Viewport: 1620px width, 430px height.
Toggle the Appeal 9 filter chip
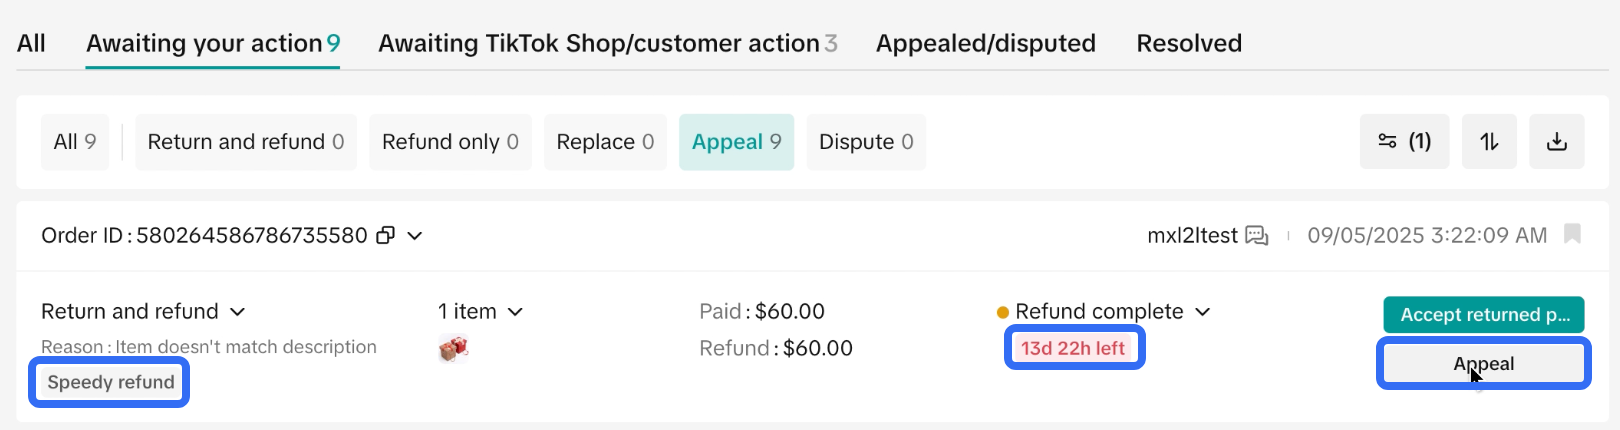pyautogui.click(x=736, y=142)
